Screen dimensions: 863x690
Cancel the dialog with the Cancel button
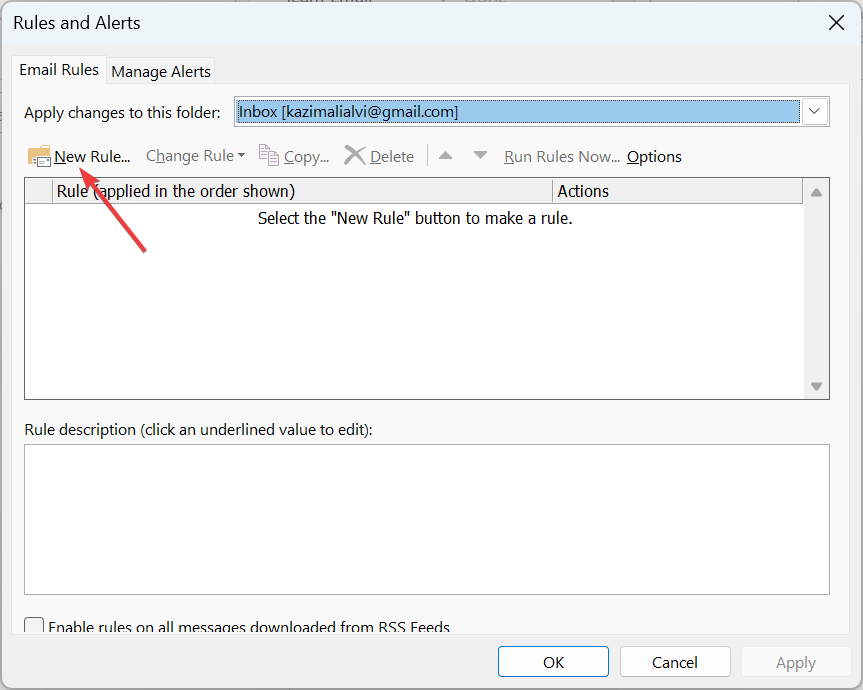point(675,662)
